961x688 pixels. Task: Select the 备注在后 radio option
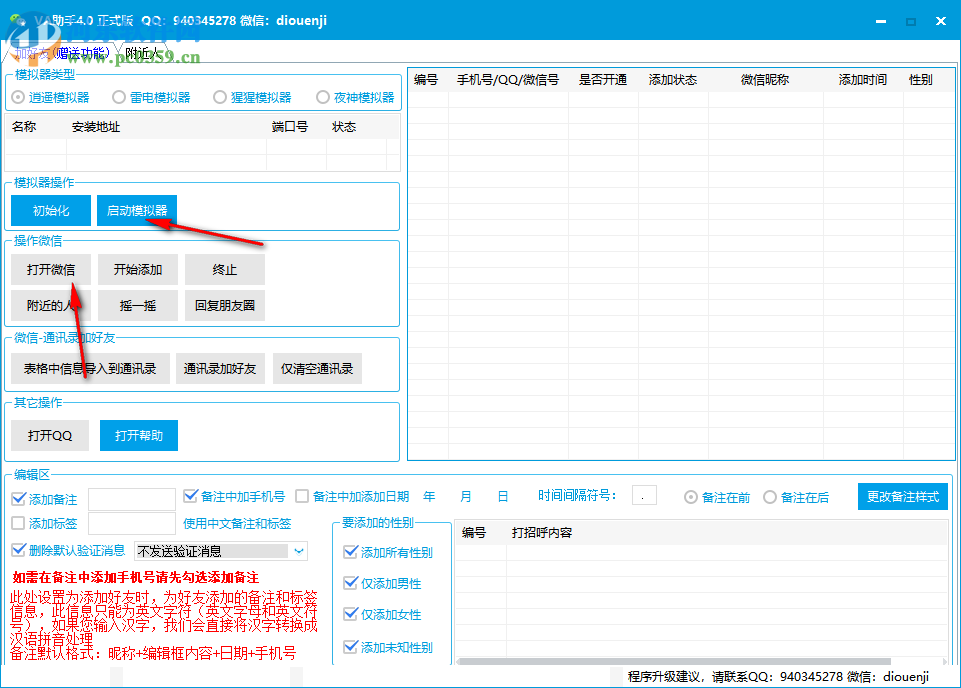pyautogui.click(x=770, y=496)
